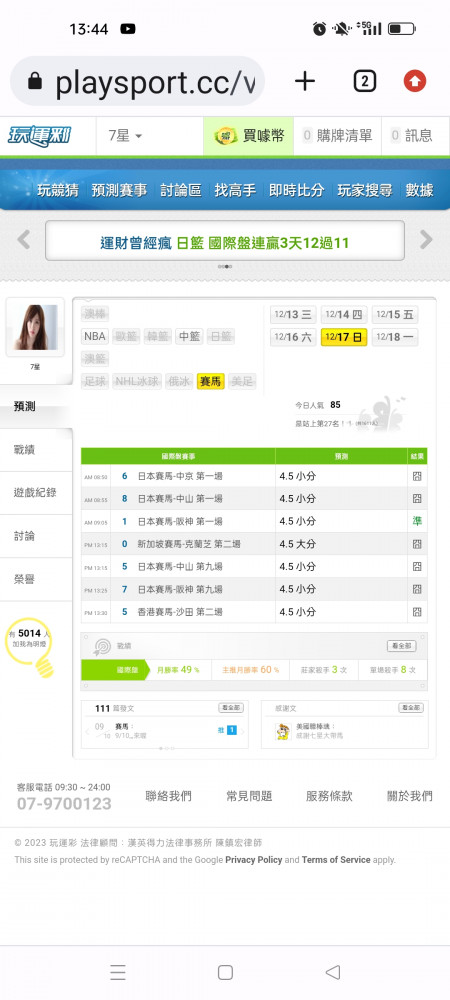Open the 常見問題 footer link

coord(249,796)
